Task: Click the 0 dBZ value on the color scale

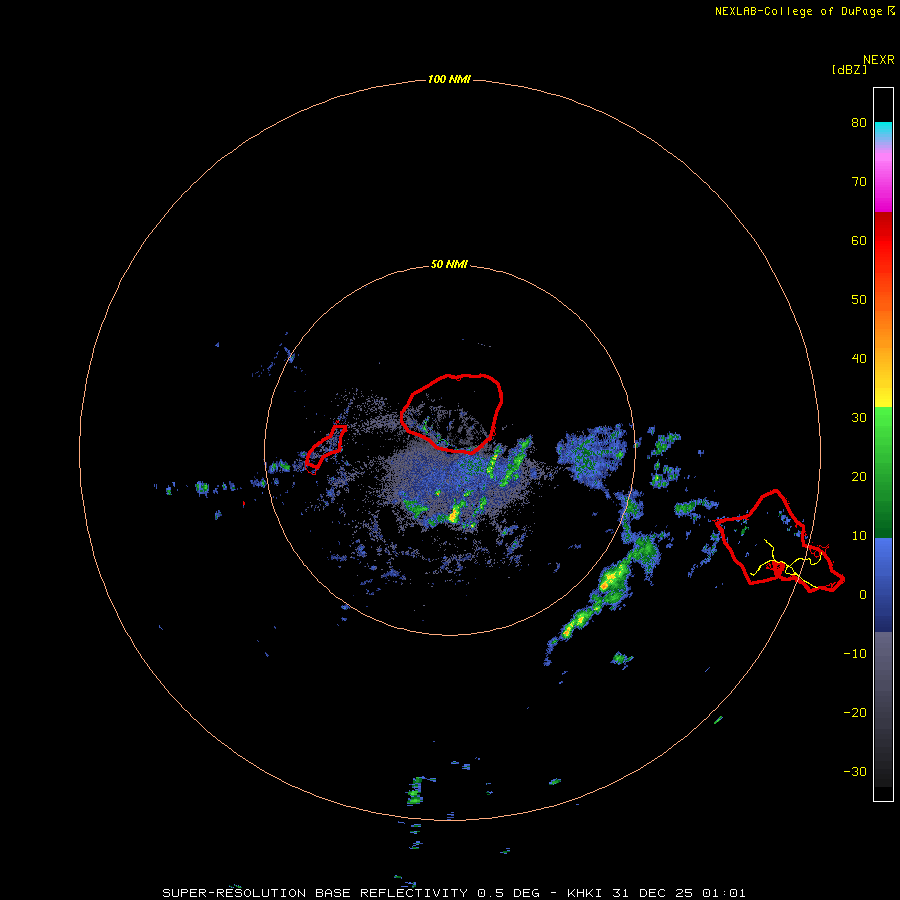Action: (x=863, y=595)
